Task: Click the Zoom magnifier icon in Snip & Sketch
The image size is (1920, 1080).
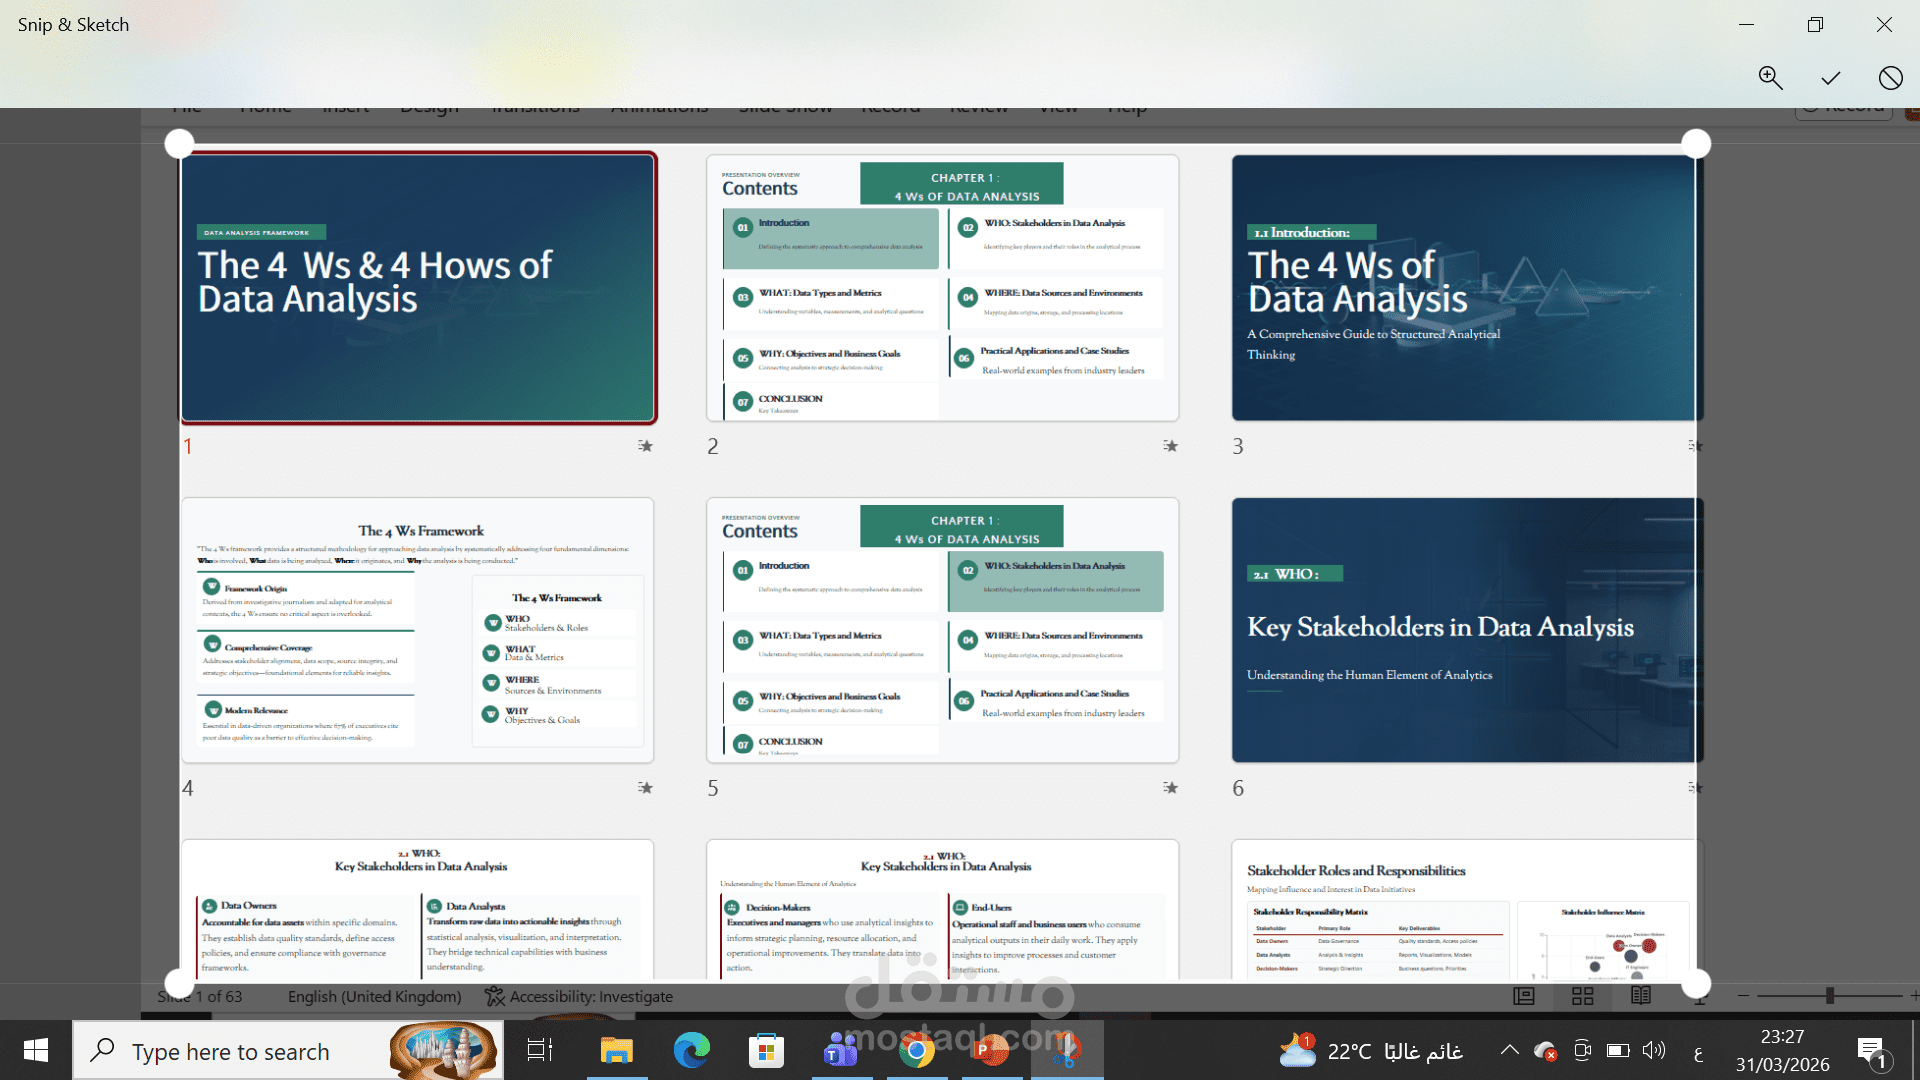Action: 1770,78
